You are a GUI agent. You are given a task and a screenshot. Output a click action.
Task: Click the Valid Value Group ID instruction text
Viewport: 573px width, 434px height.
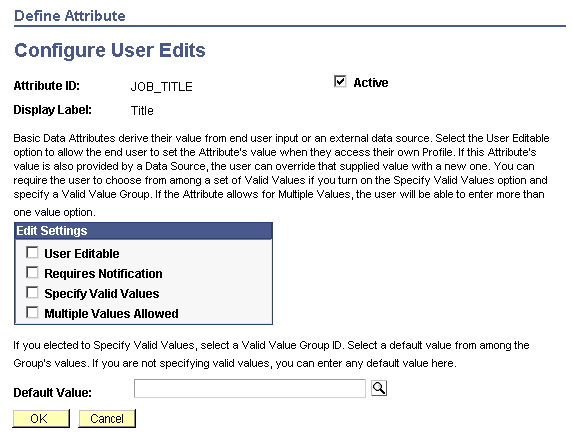271,354
